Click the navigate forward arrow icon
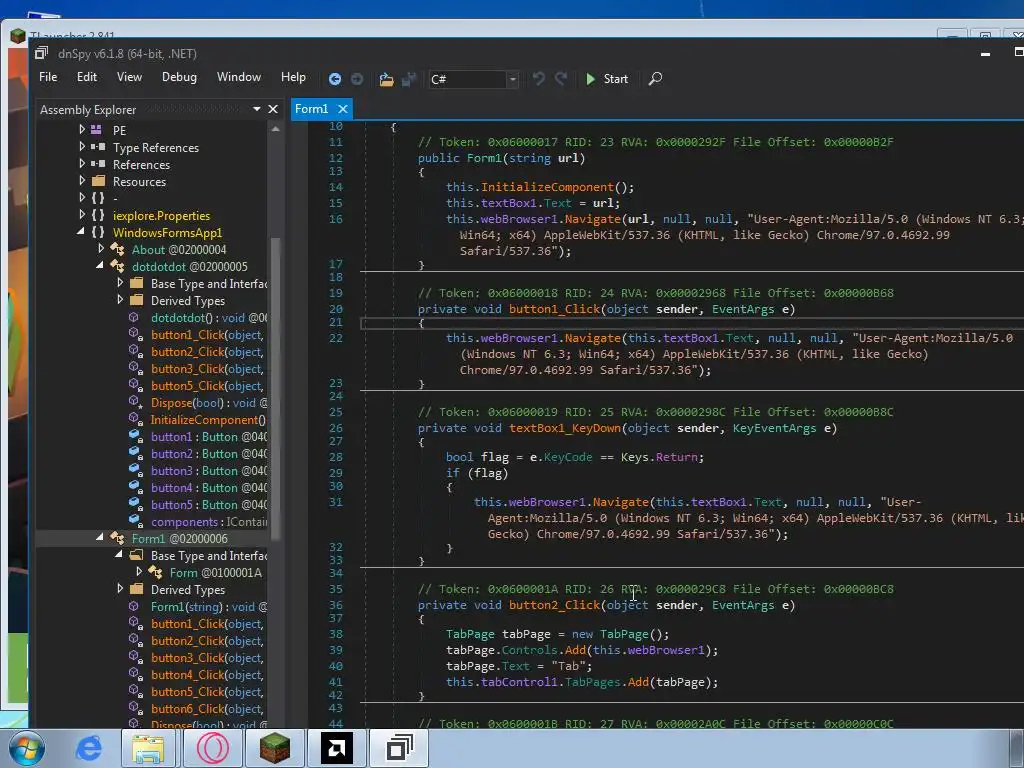 (357, 79)
